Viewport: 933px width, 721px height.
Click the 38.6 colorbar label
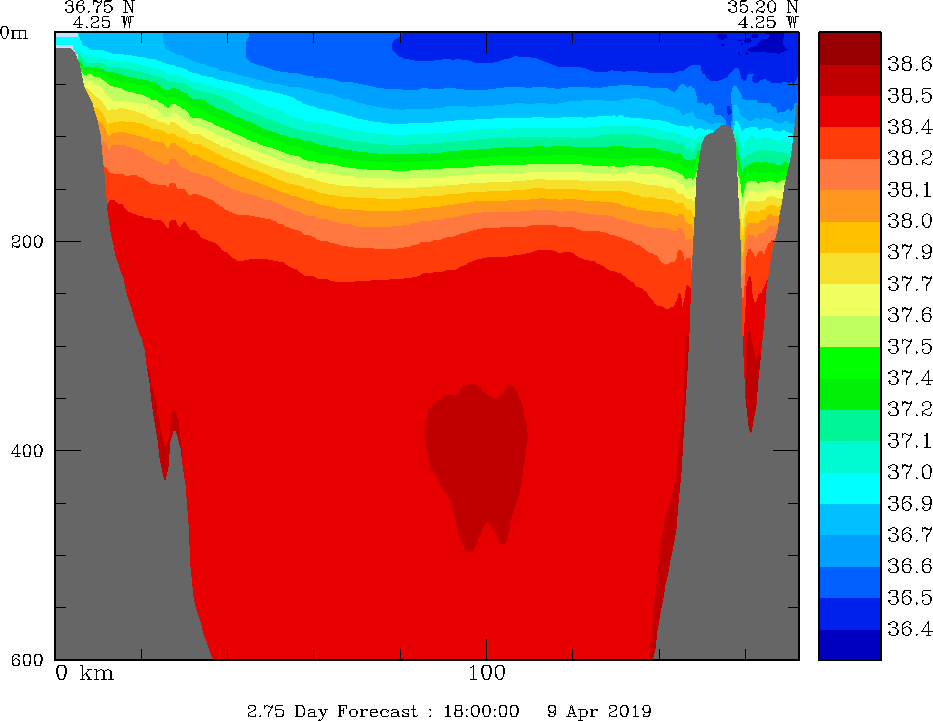tap(909, 64)
